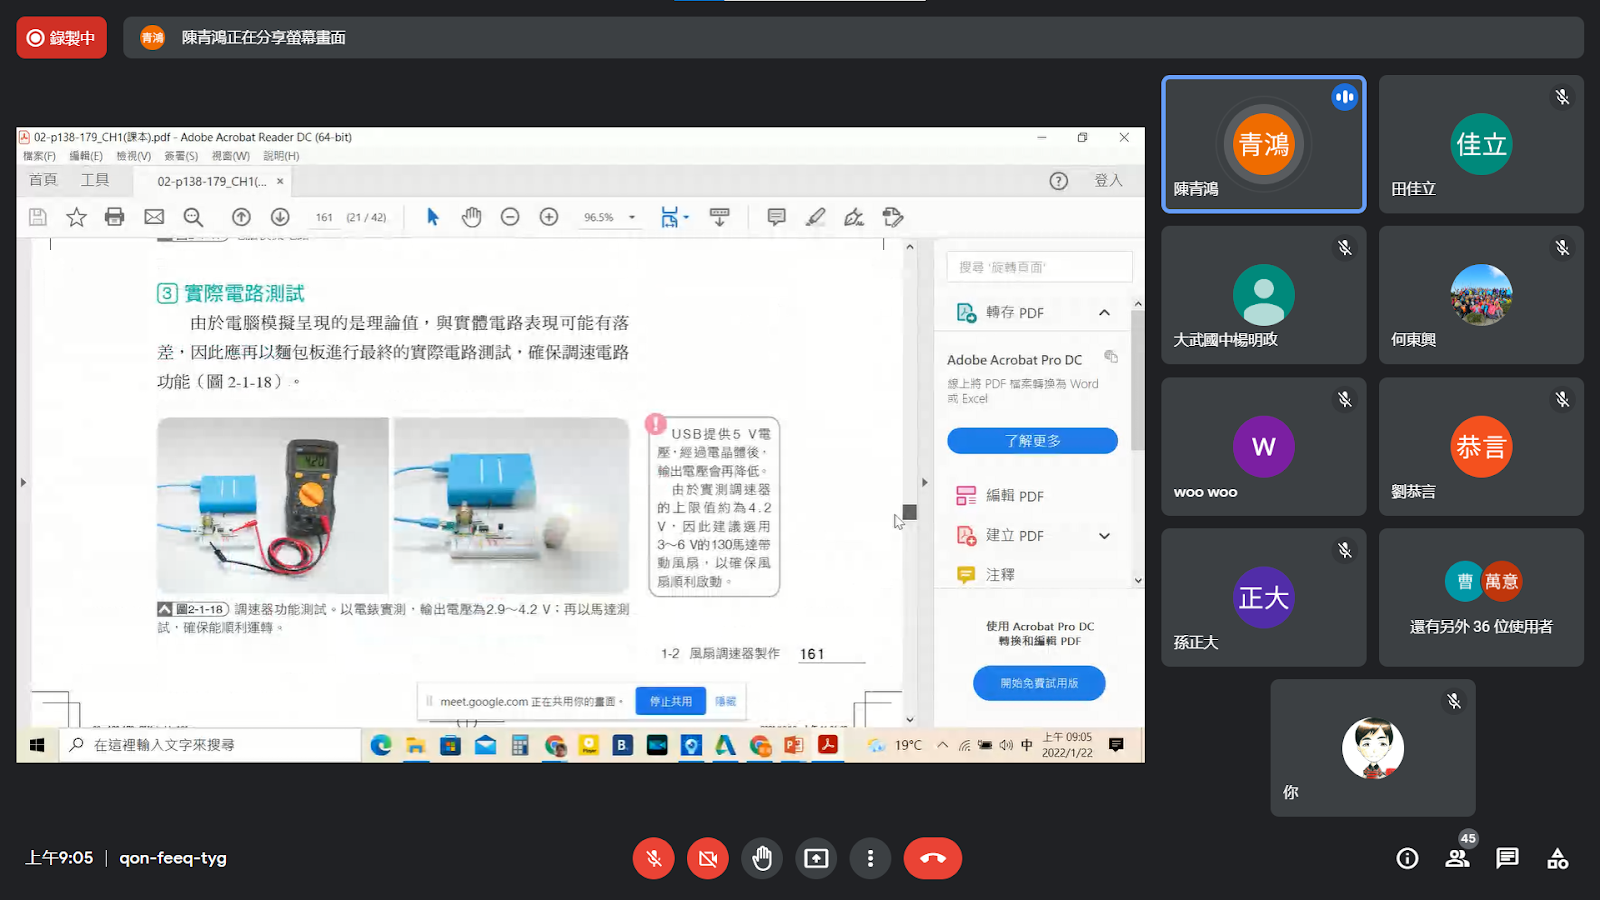Raise hand in the meeting

pyautogui.click(x=762, y=858)
